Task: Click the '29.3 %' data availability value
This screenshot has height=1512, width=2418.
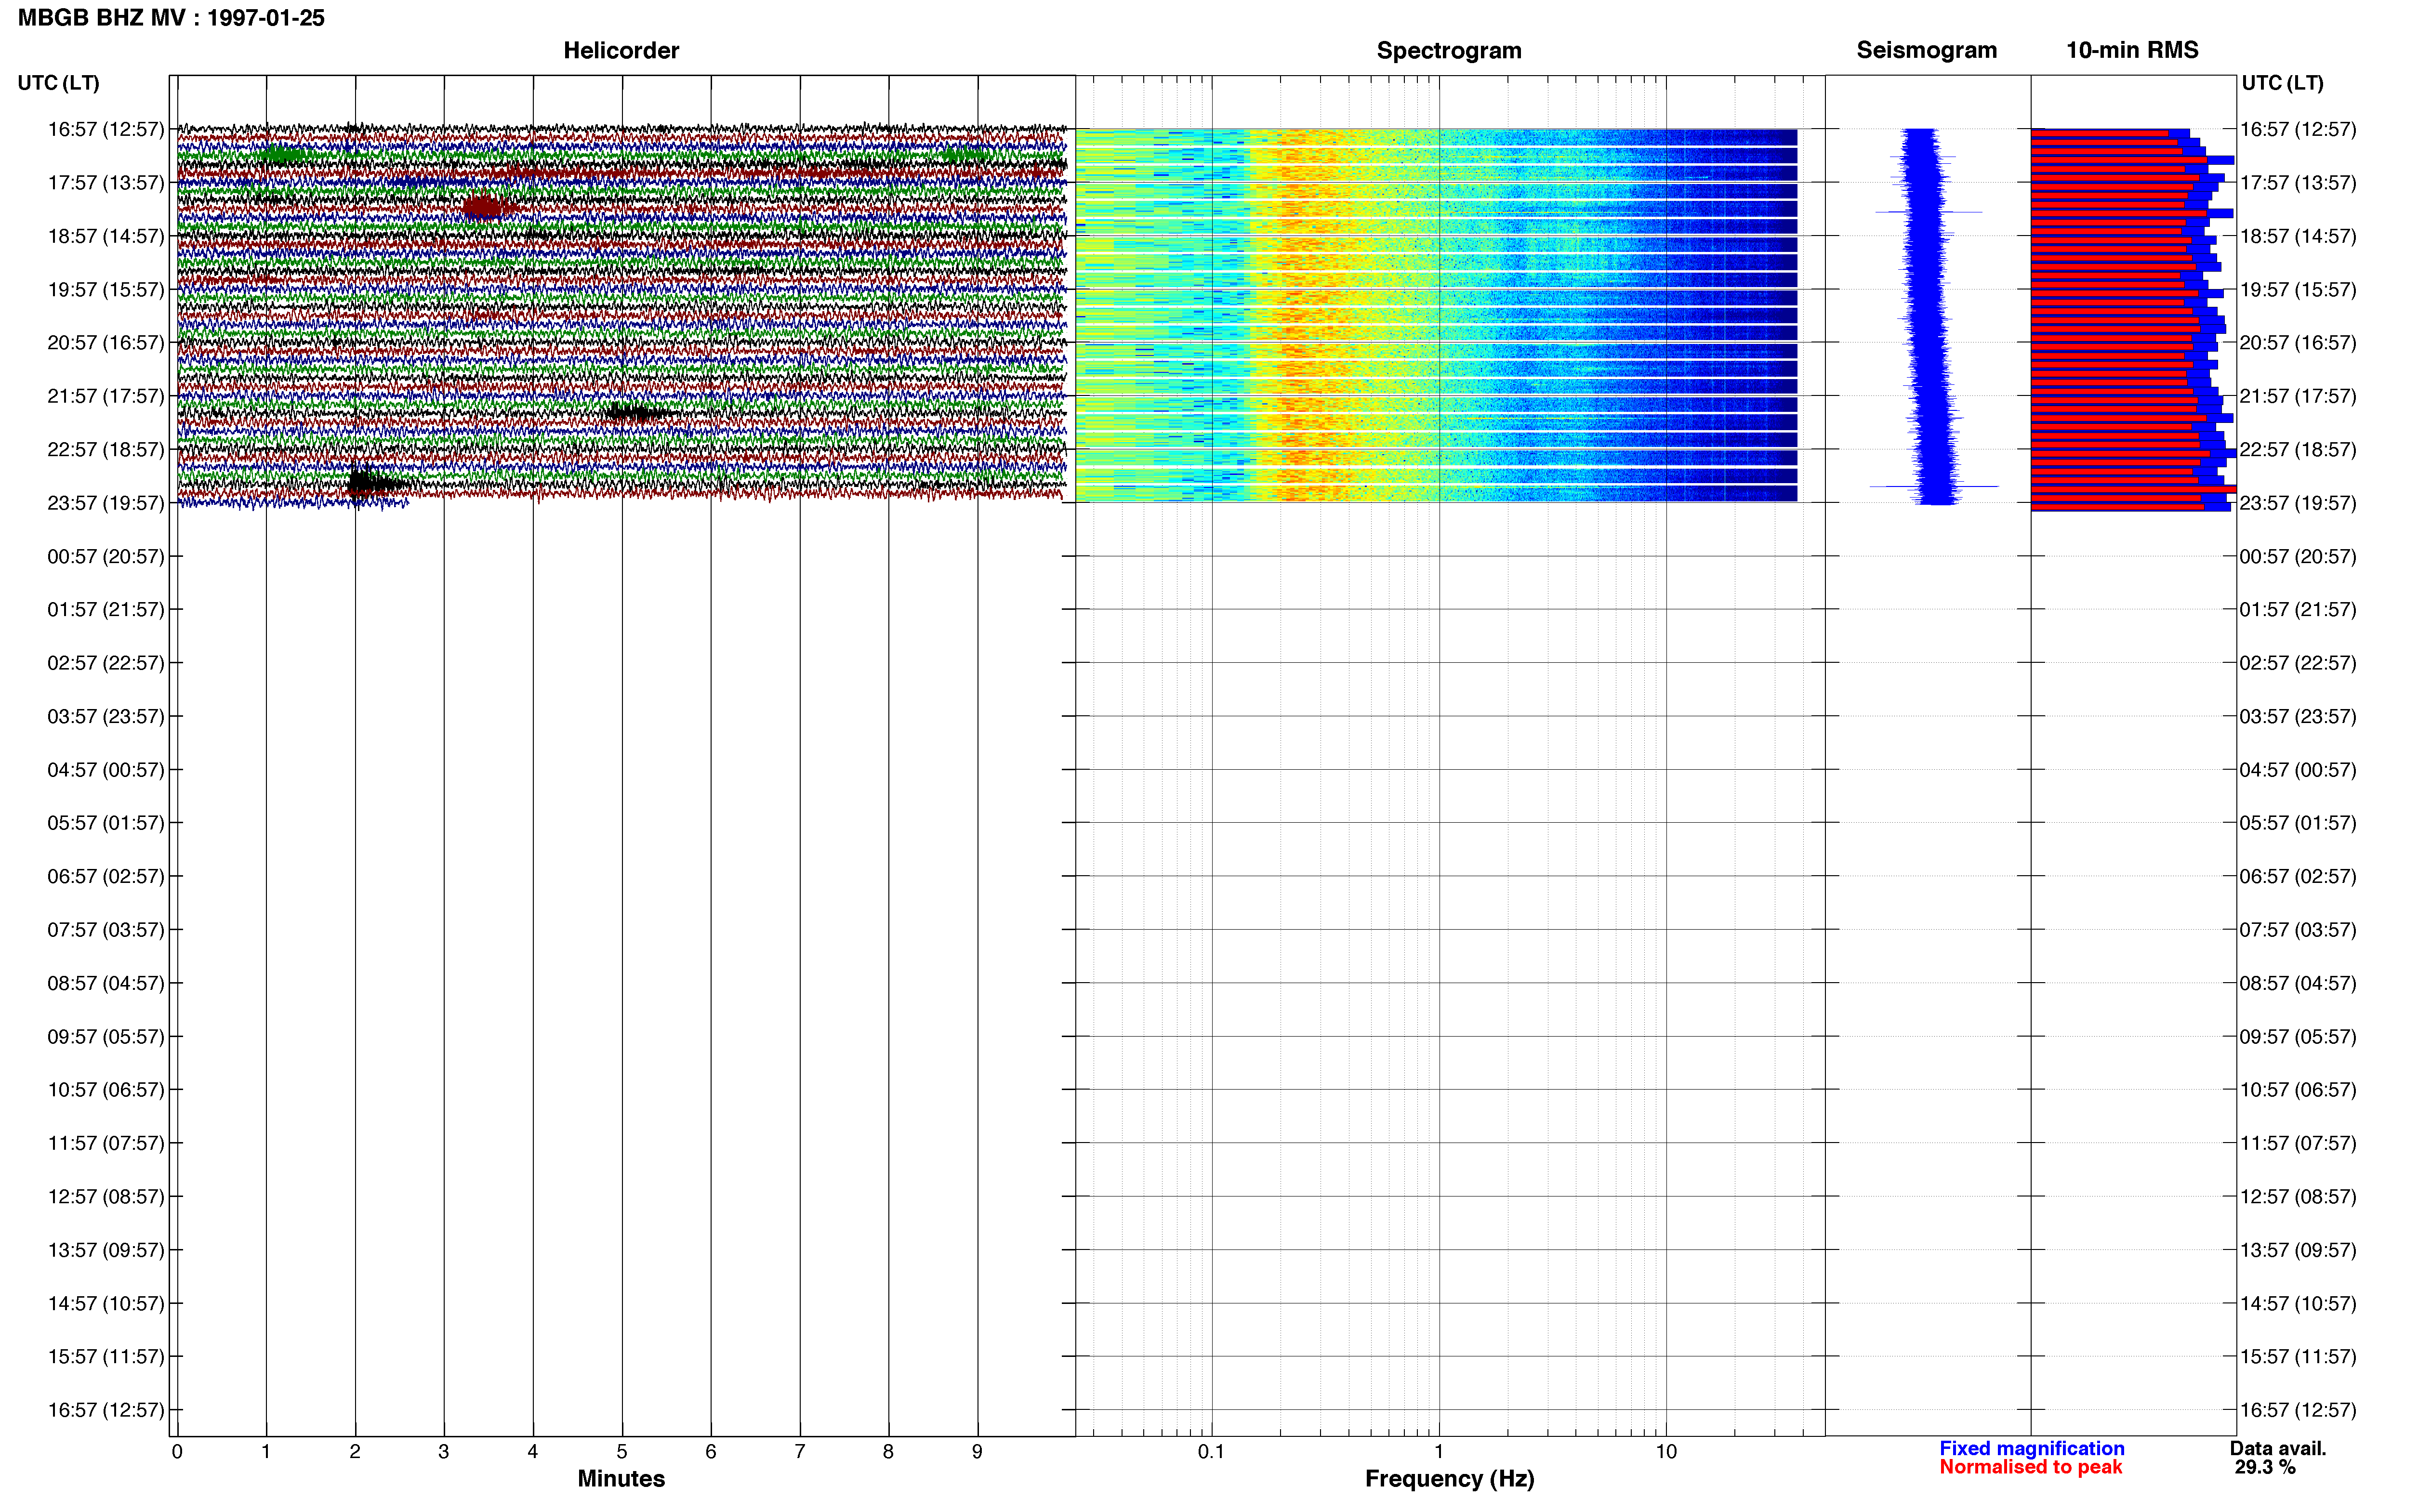Action: click(2265, 1467)
